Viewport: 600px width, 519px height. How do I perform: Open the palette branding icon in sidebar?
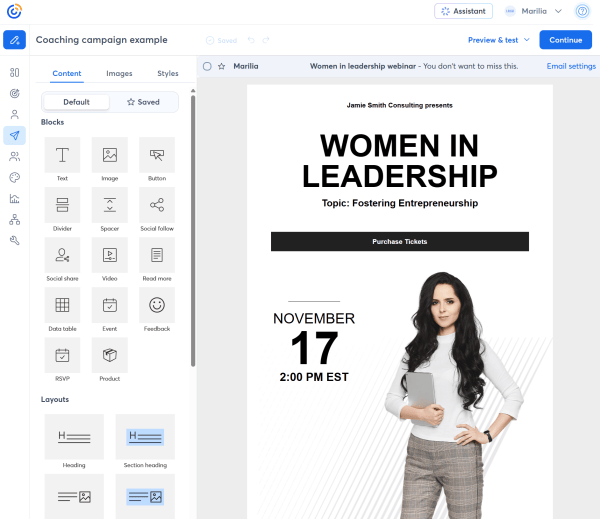point(15,178)
